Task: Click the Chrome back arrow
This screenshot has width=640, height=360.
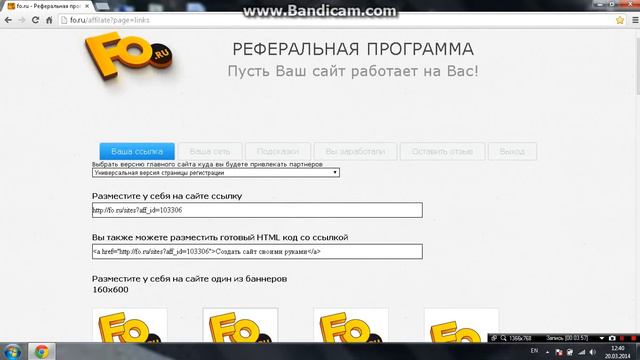Action: pyautogui.click(x=8, y=20)
